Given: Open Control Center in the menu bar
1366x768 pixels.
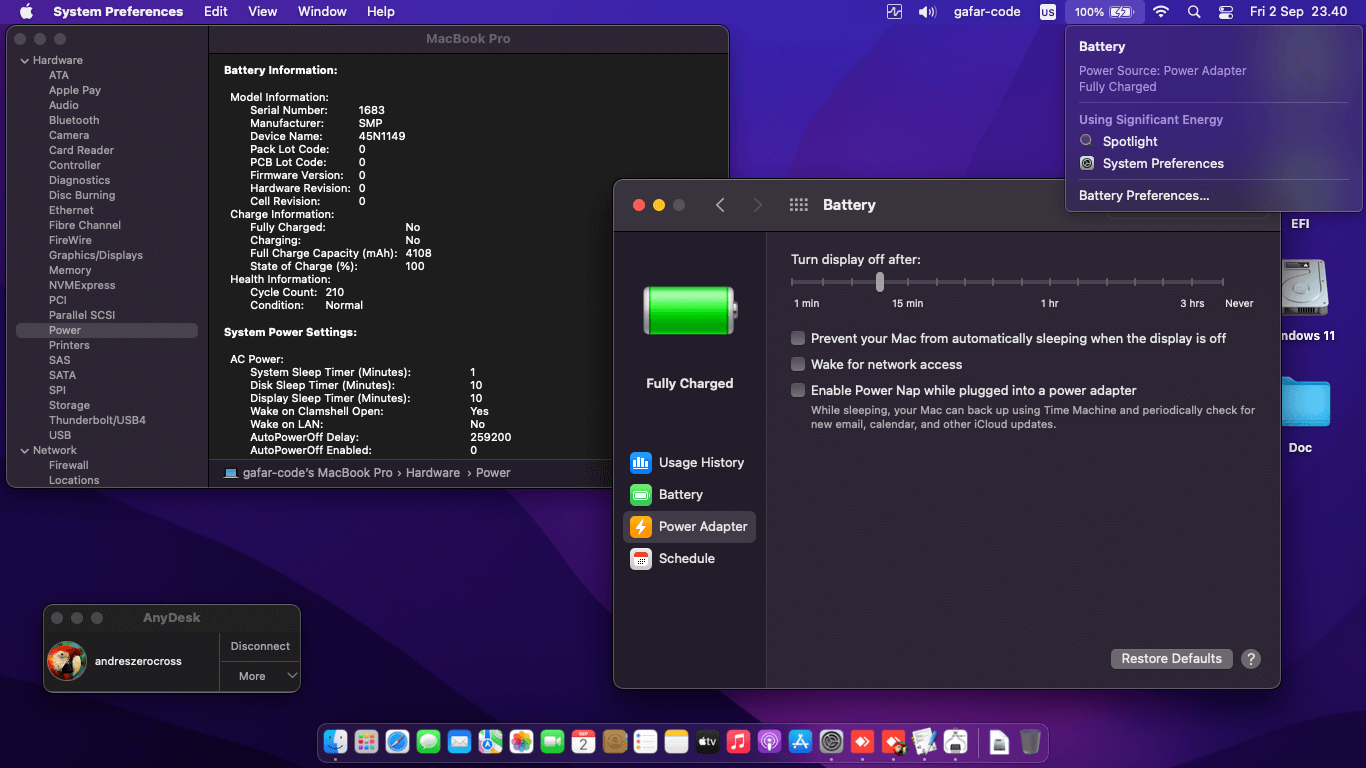Looking at the screenshot, I should tap(1226, 12).
